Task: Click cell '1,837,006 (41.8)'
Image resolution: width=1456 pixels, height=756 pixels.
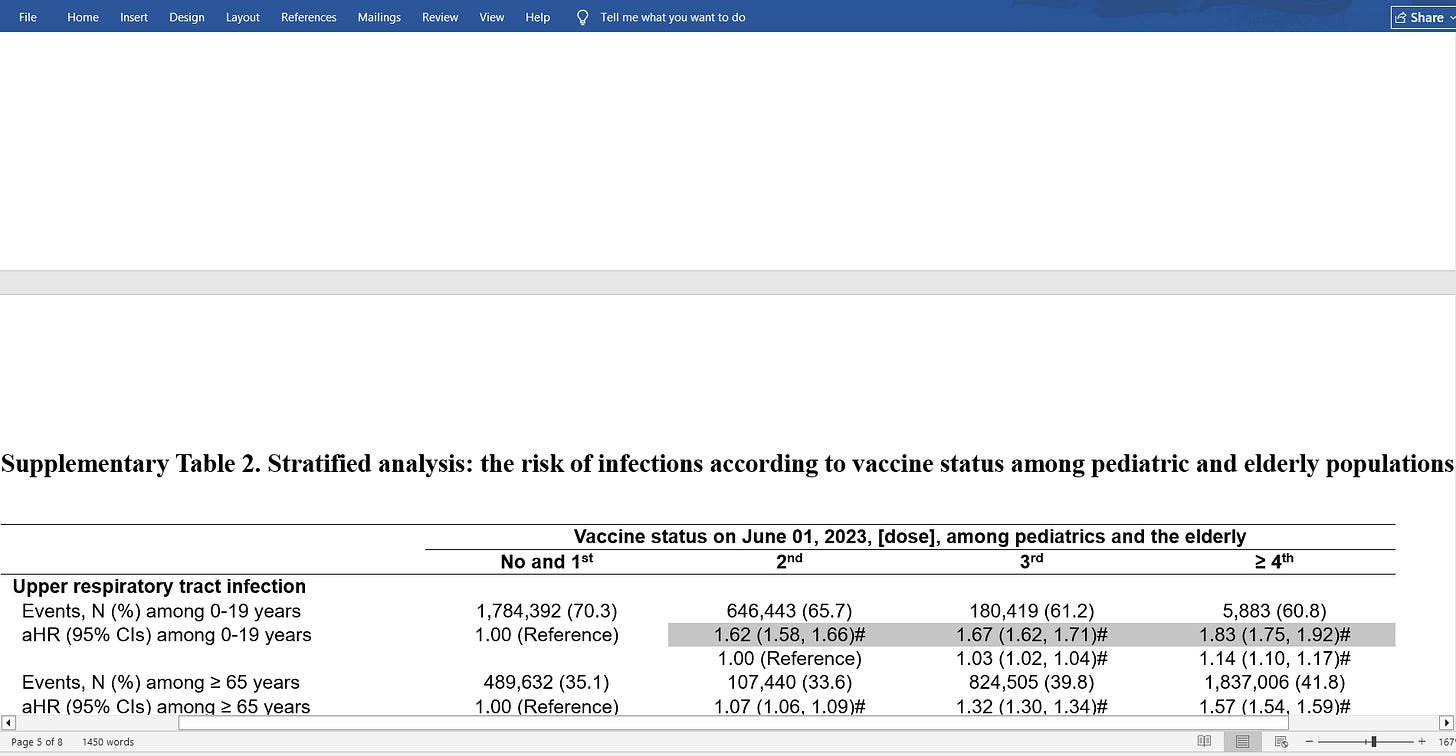Action: pos(1275,683)
